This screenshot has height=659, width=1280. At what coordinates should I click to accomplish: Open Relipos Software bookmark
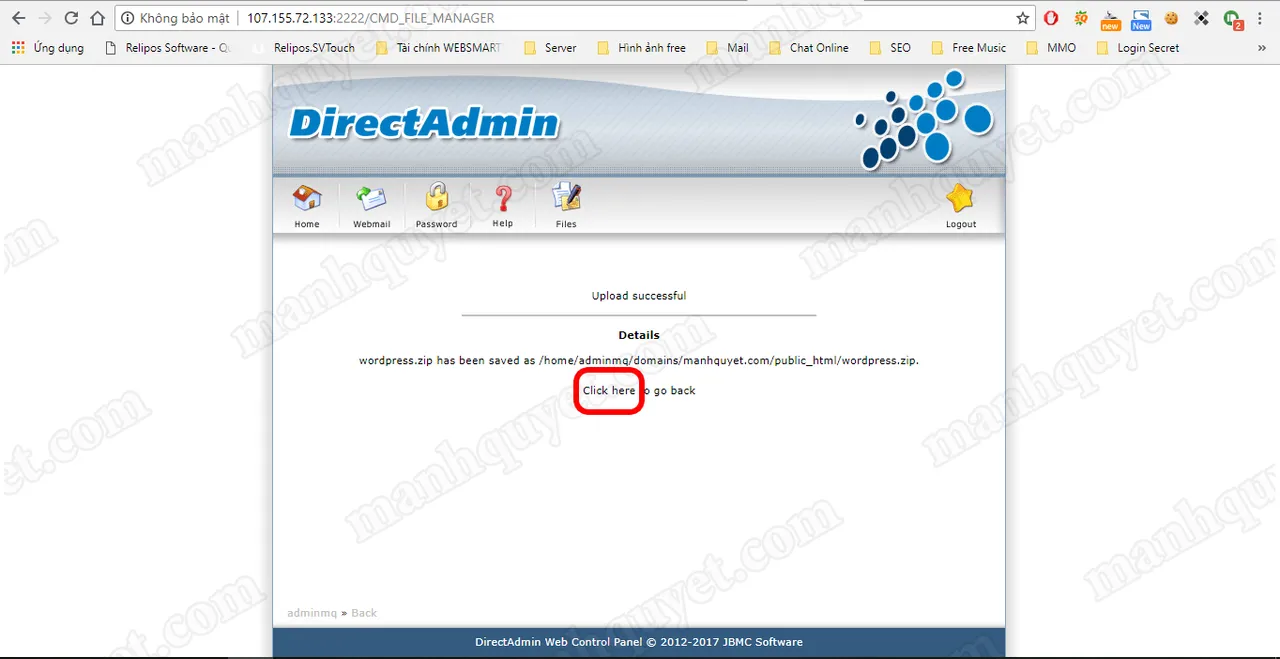point(167,48)
